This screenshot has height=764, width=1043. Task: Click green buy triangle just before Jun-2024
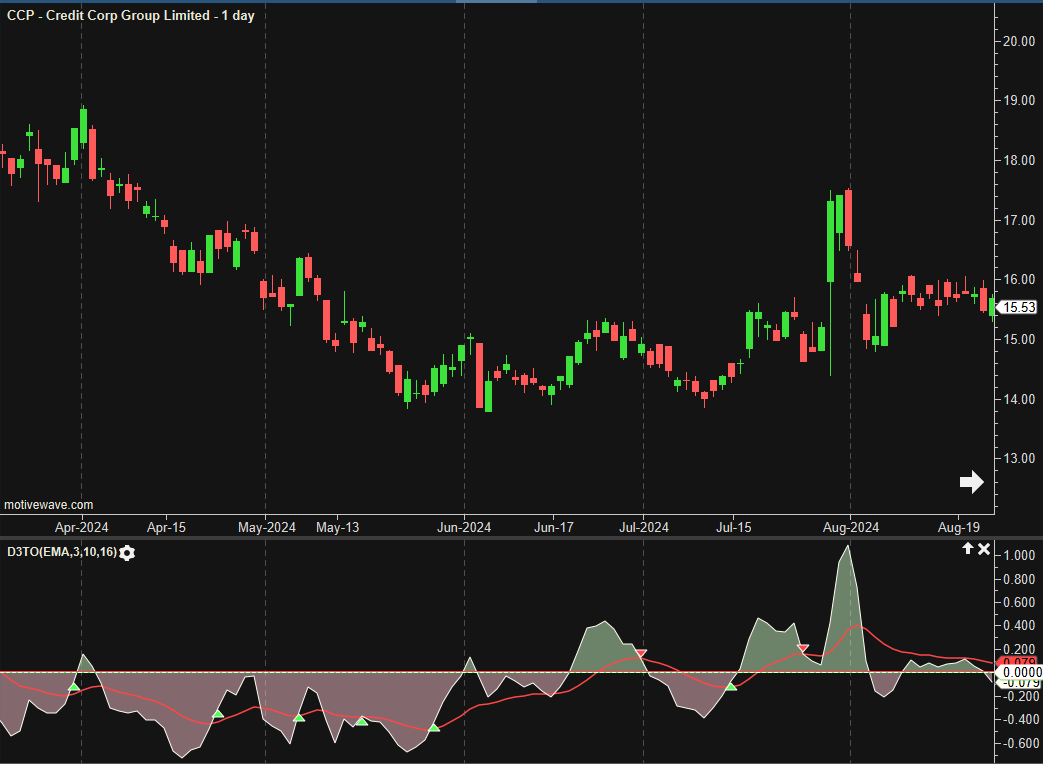click(434, 727)
